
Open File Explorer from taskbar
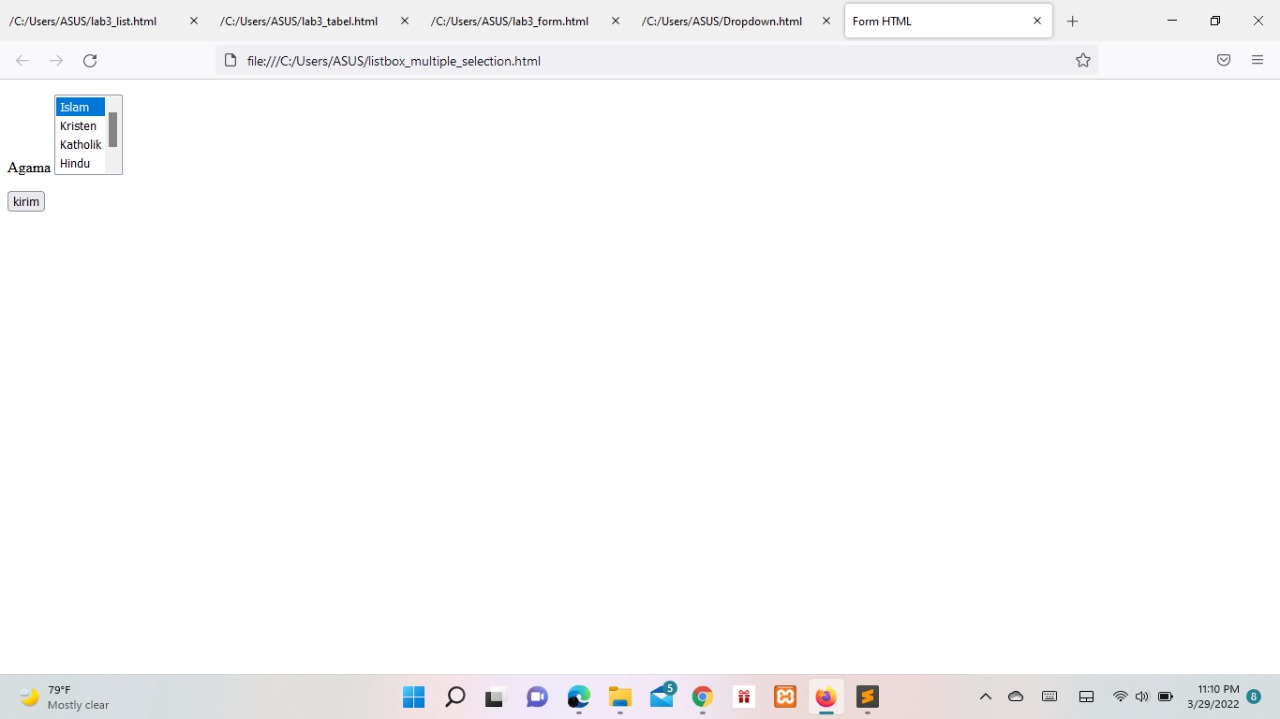click(x=620, y=697)
